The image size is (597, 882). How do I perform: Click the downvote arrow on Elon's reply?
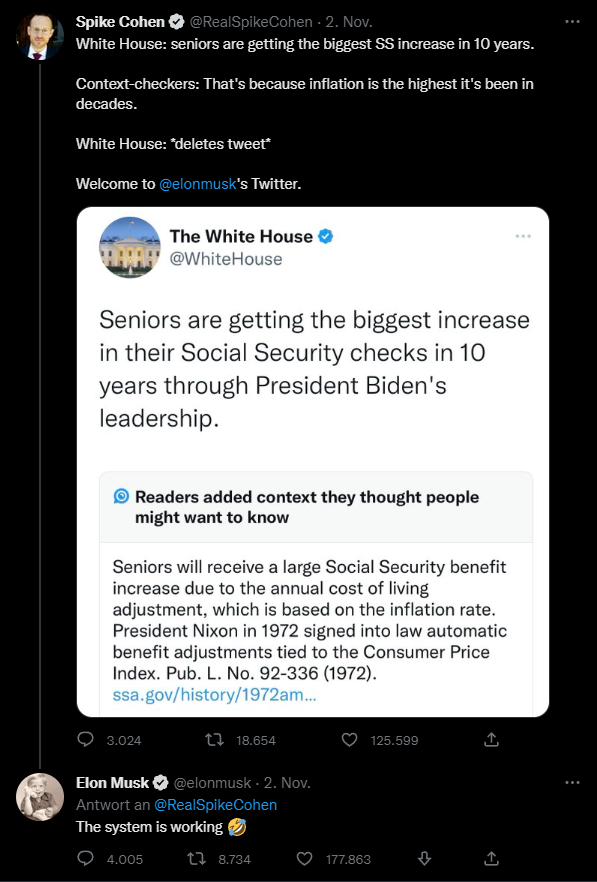tap(425, 858)
